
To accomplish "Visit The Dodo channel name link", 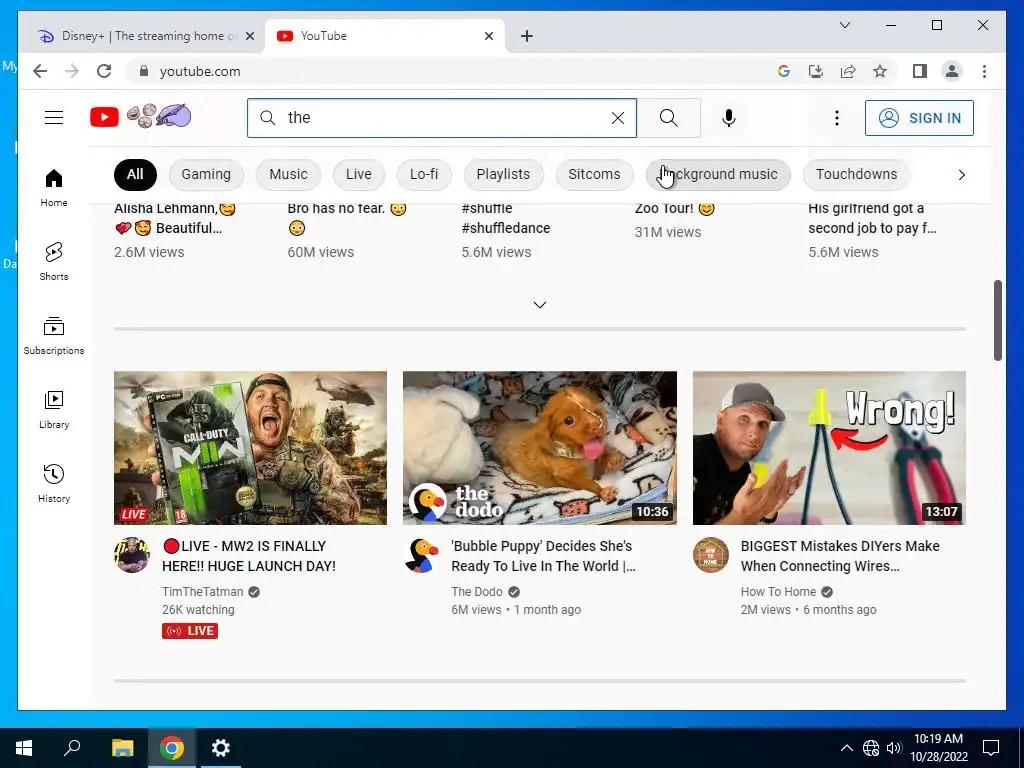I will pos(477,592).
